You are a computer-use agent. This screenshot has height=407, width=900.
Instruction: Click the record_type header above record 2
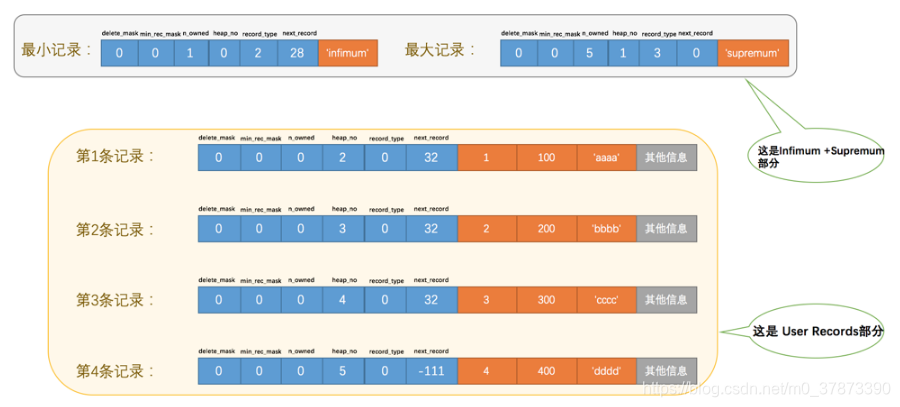tap(386, 210)
